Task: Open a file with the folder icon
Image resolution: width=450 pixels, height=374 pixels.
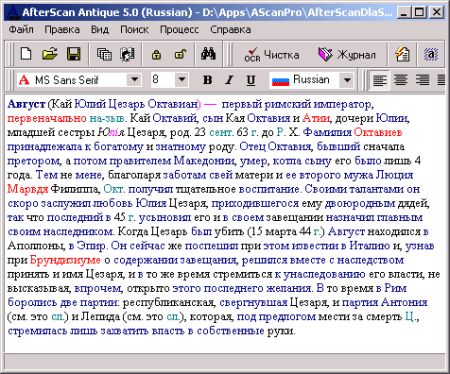Action: click(x=50, y=54)
